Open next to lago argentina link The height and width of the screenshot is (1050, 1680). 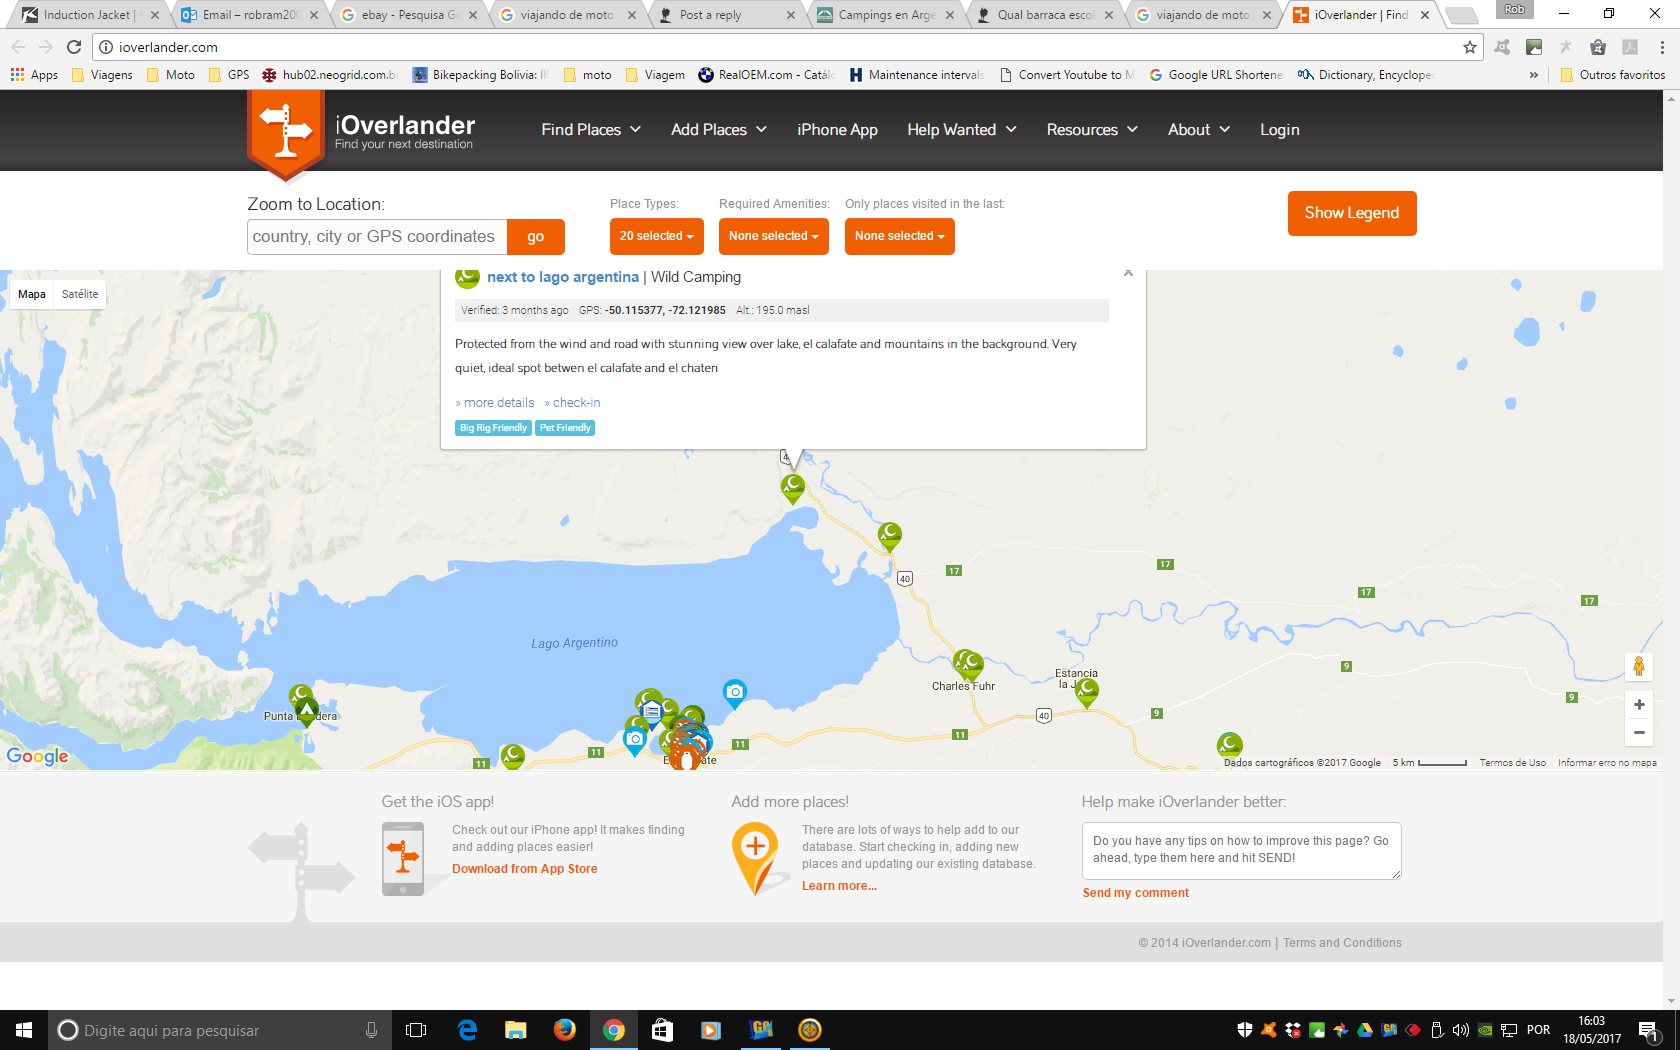coord(562,277)
